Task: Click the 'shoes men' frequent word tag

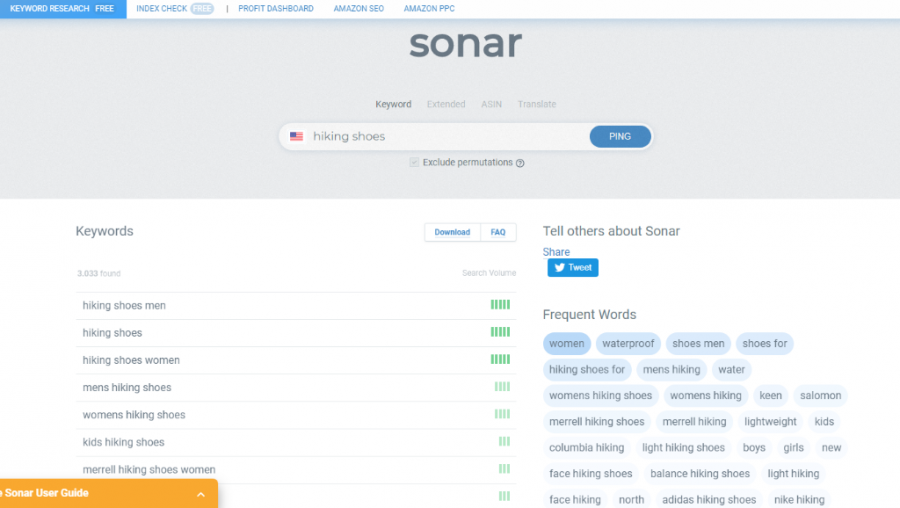Action: (698, 343)
